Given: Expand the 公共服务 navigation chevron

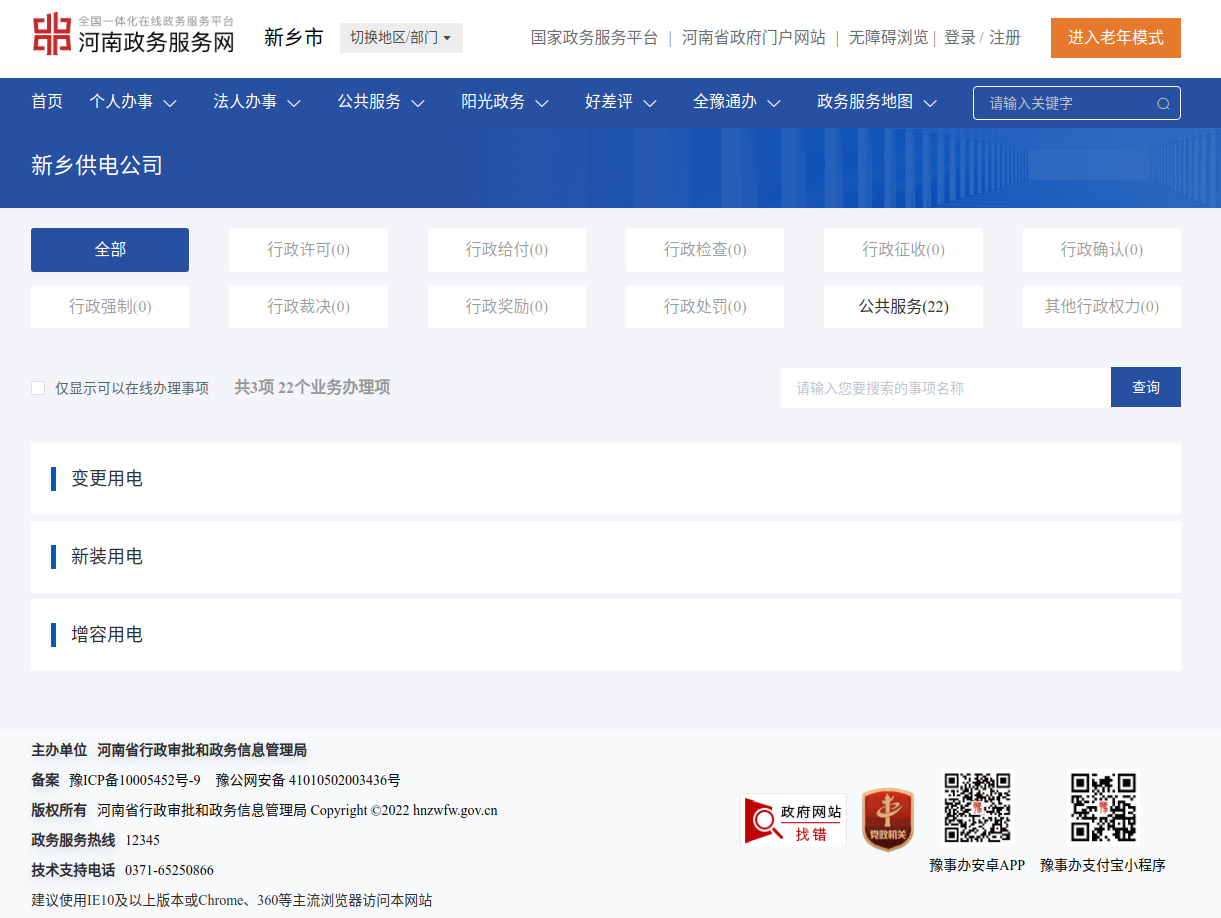Looking at the screenshot, I should pos(418,103).
